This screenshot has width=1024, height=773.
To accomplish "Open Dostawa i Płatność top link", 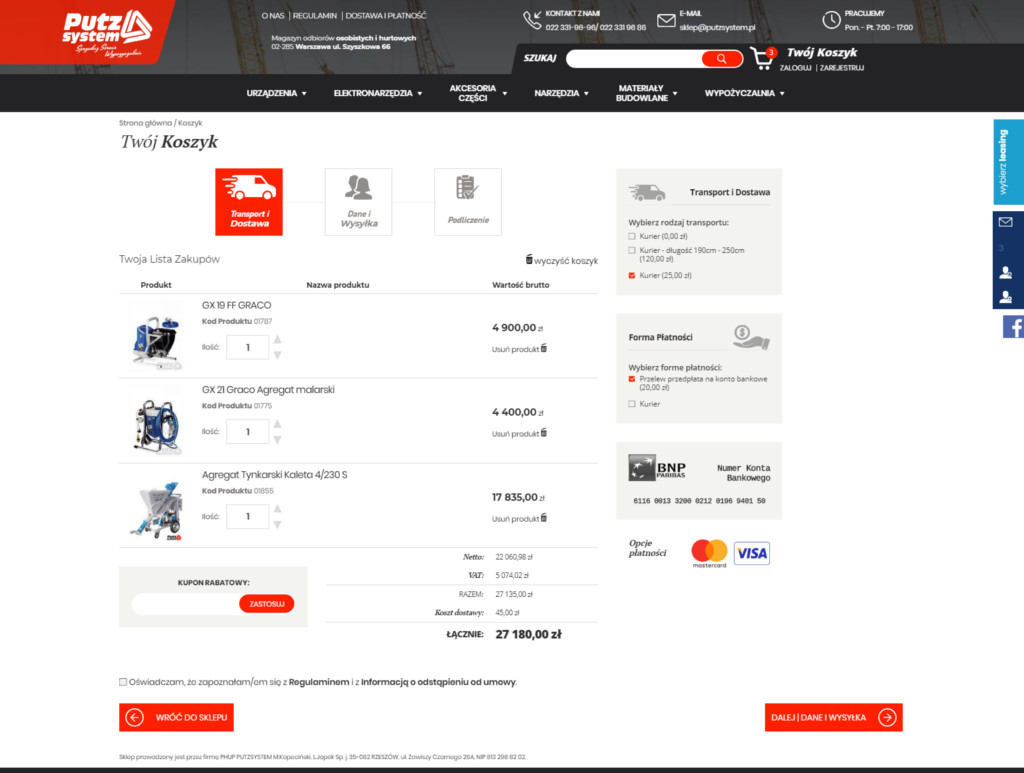I will (x=385, y=16).
